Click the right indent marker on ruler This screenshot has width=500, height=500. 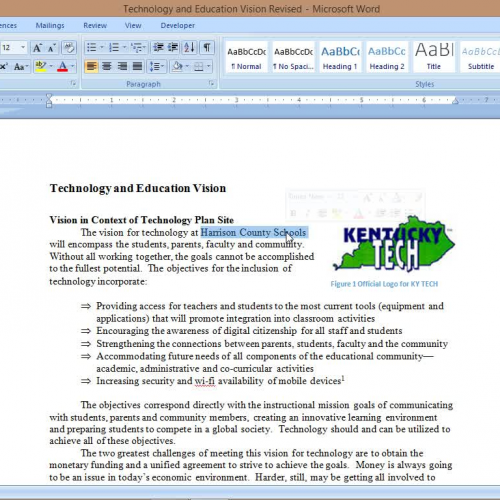click(x=455, y=101)
